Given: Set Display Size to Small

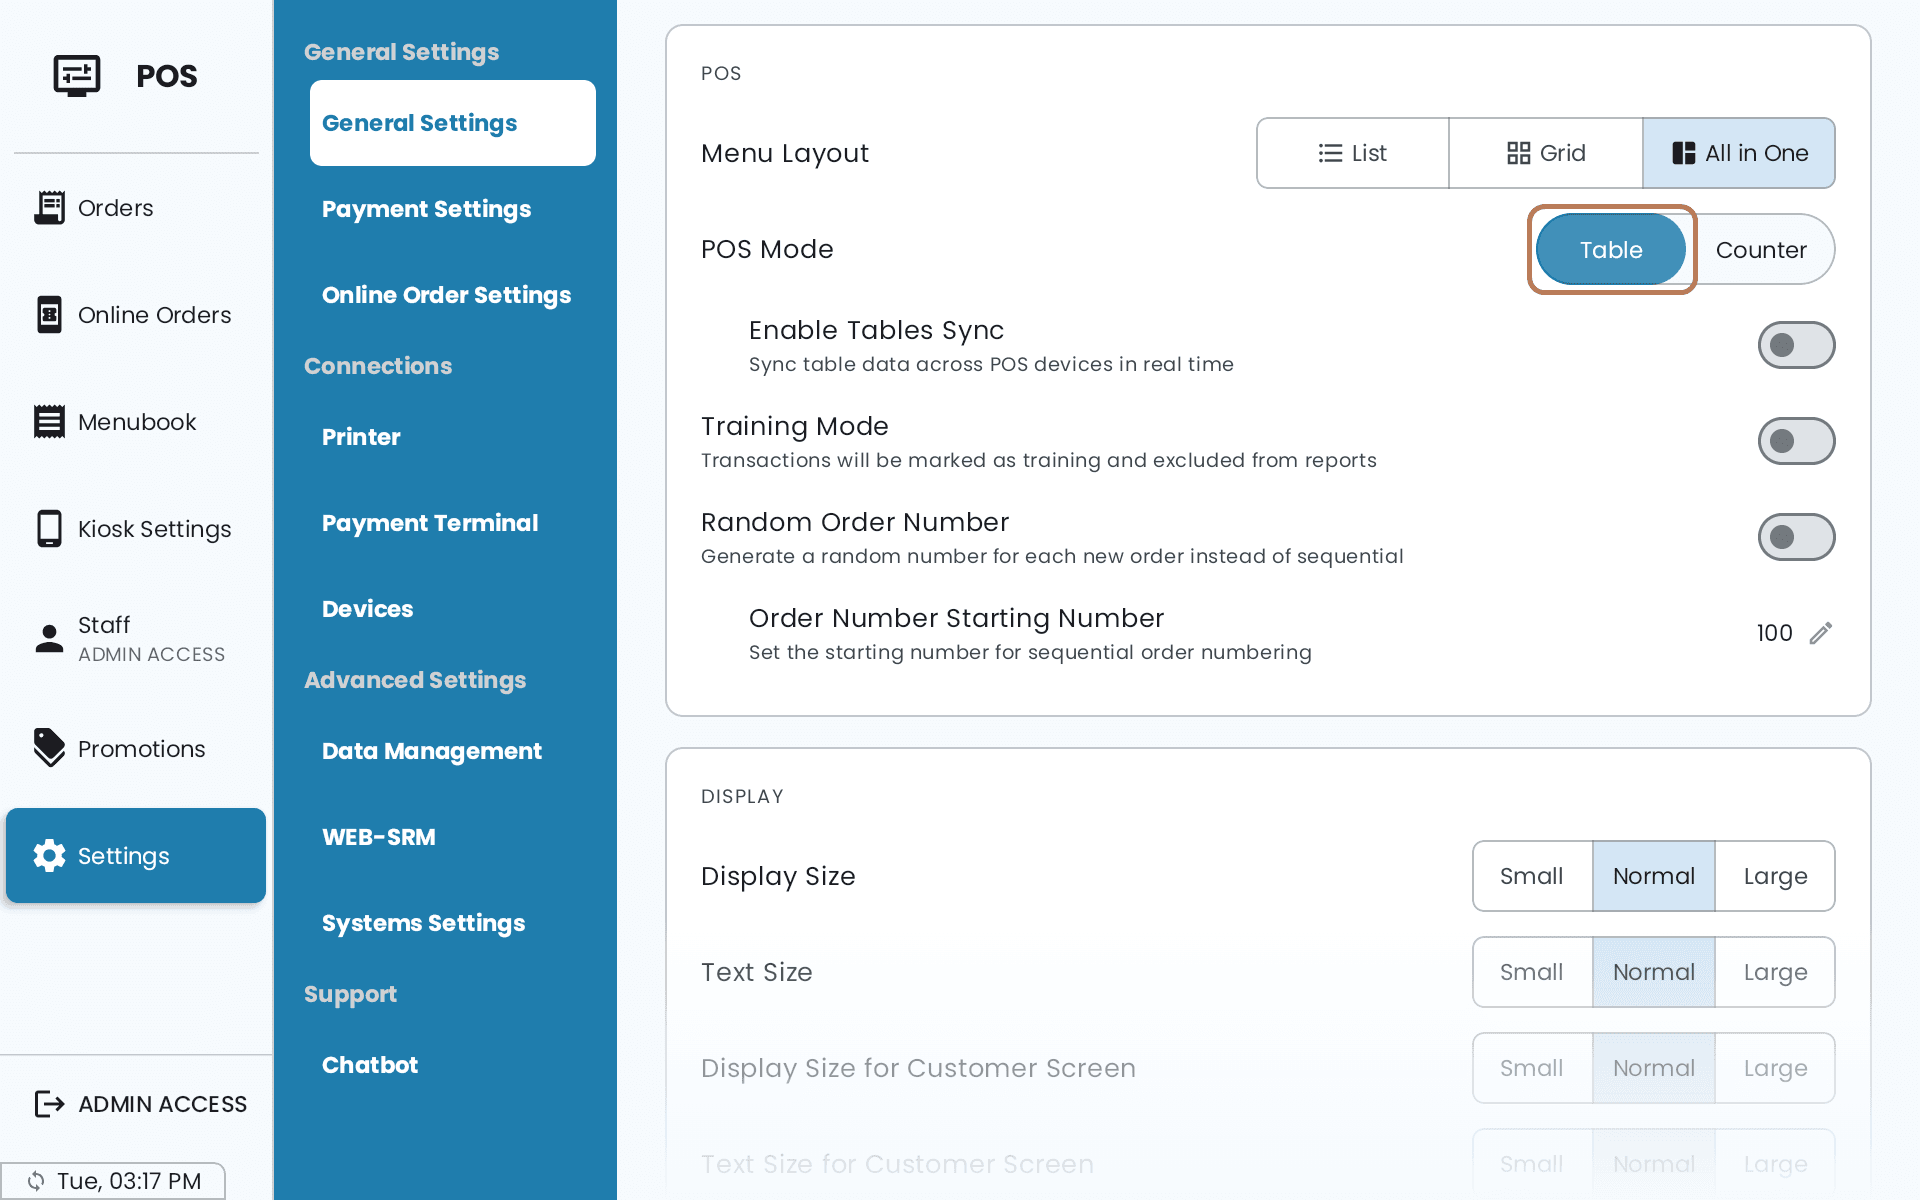Looking at the screenshot, I should click(x=1532, y=876).
